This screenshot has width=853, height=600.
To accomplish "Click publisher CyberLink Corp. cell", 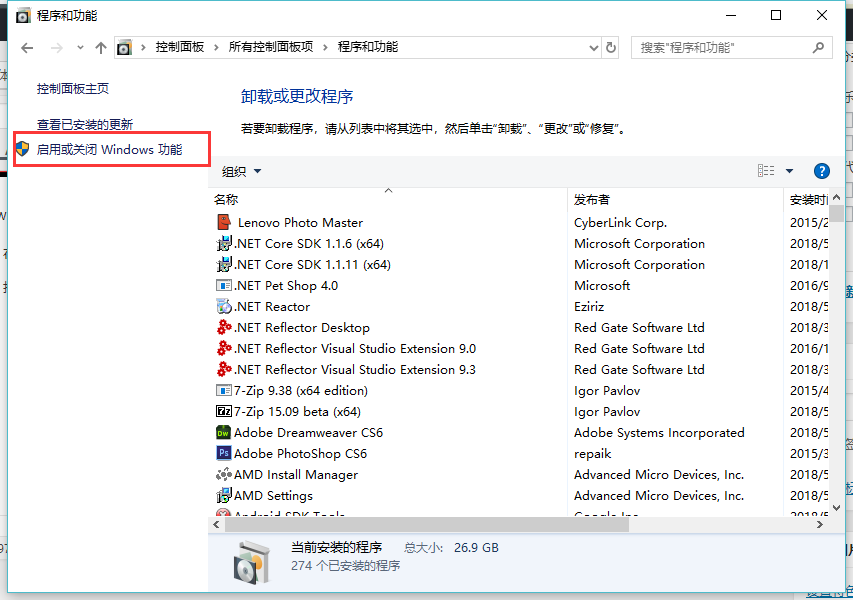I will click(x=620, y=222).
